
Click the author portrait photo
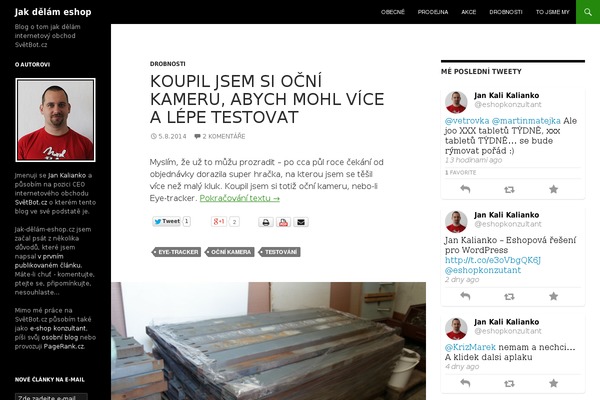(55, 120)
